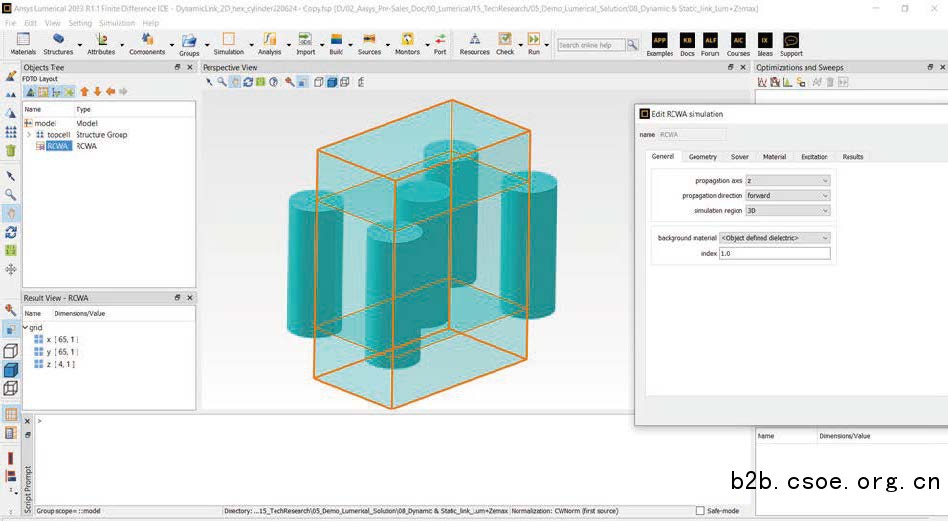
Task: Open the Support chat icon
Action: [x=791, y=40]
